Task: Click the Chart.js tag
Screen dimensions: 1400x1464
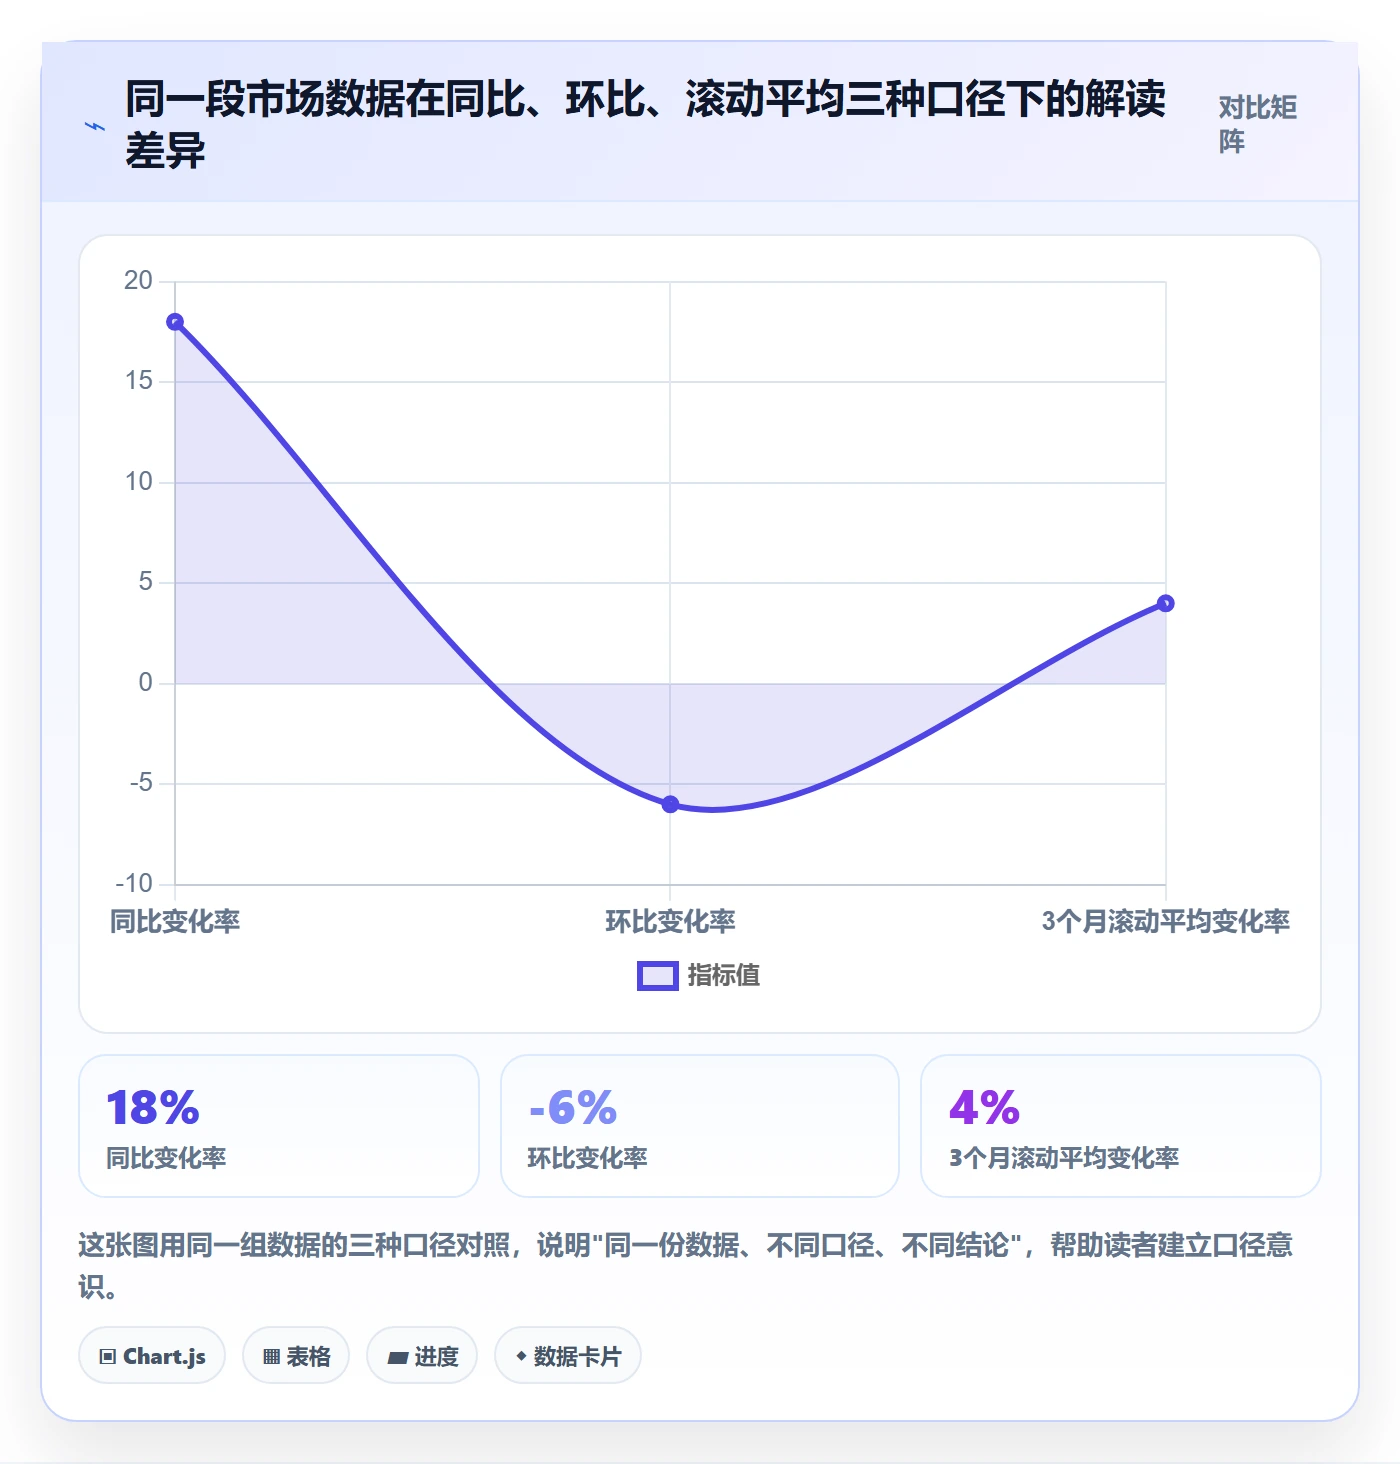Action: (x=152, y=1356)
